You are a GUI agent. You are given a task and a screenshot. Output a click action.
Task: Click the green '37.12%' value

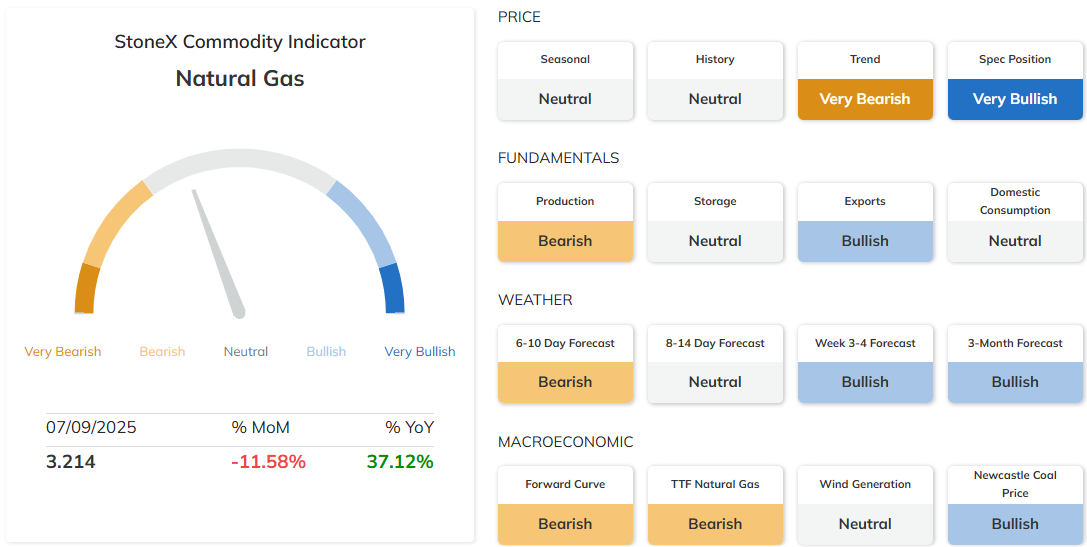(400, 462)
